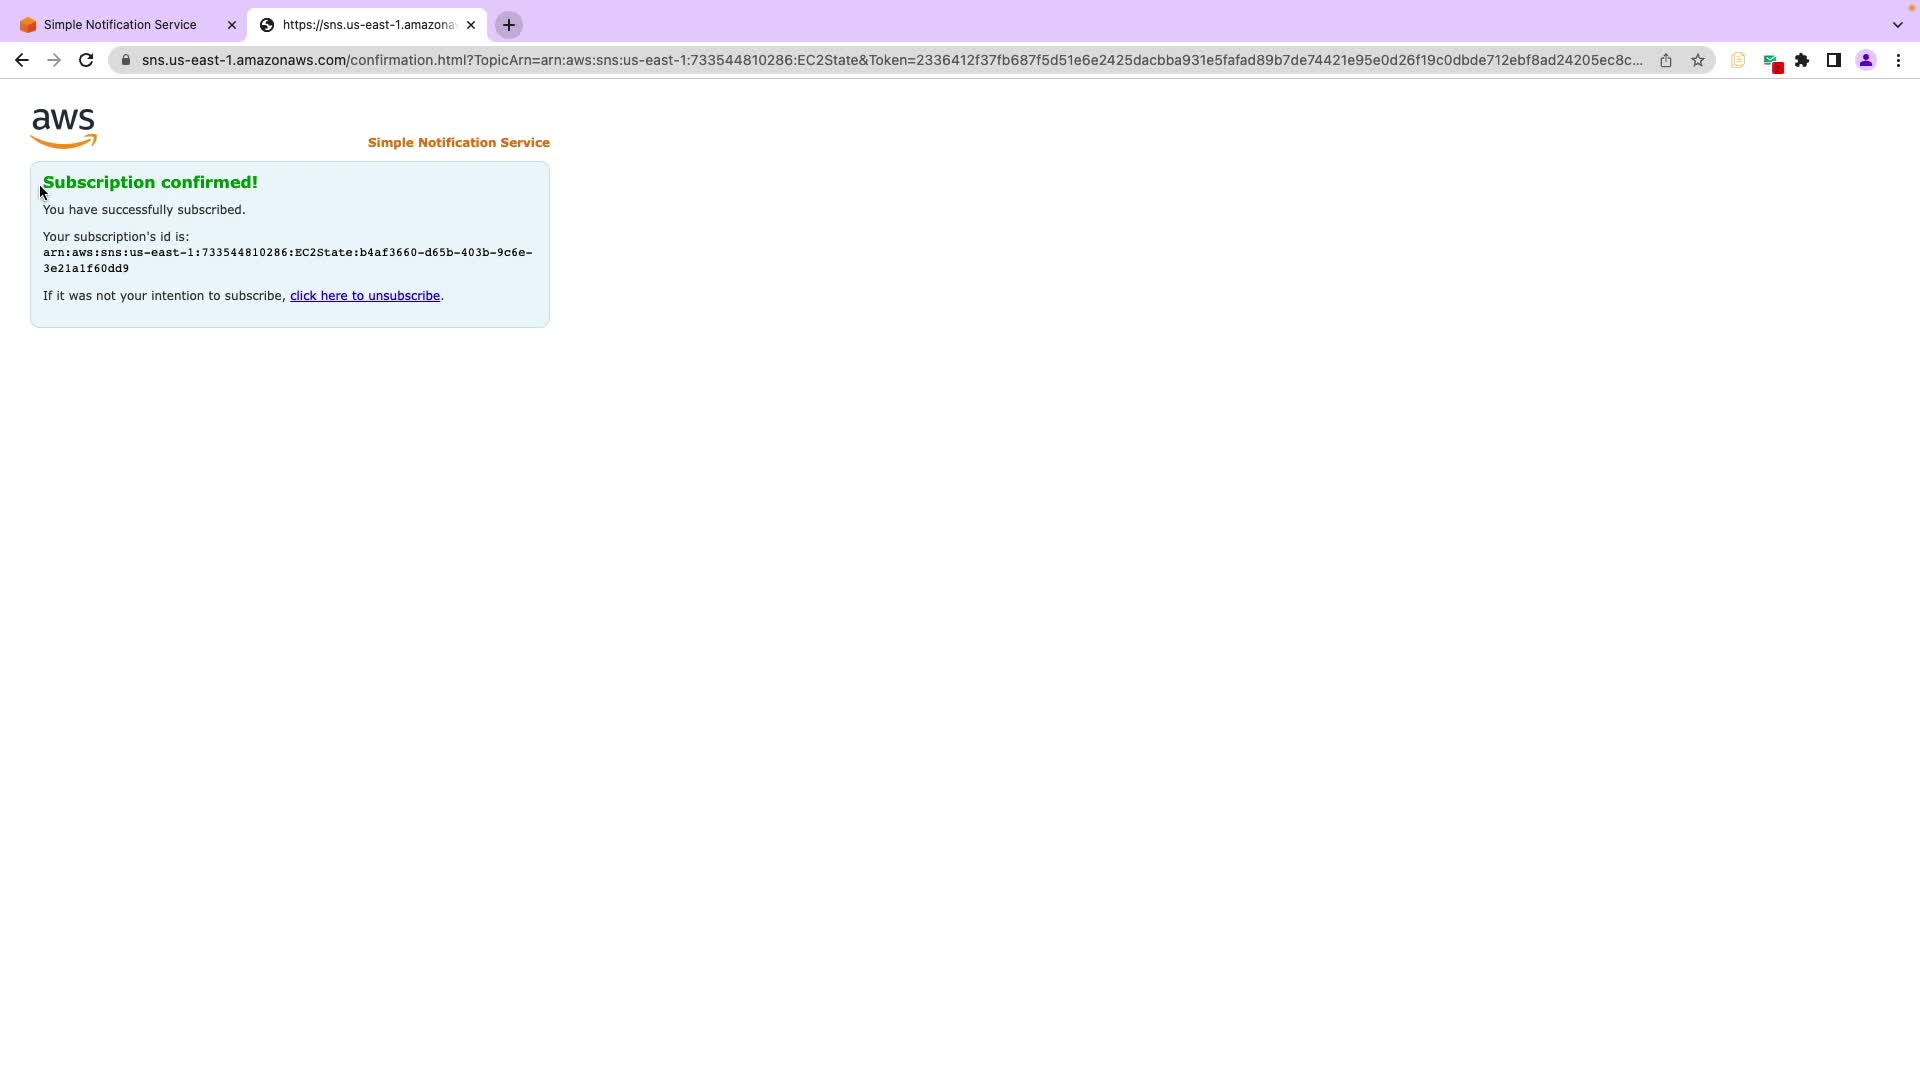Open the user profile avatar menu

pyautogui.click(x=1866, y=60)
